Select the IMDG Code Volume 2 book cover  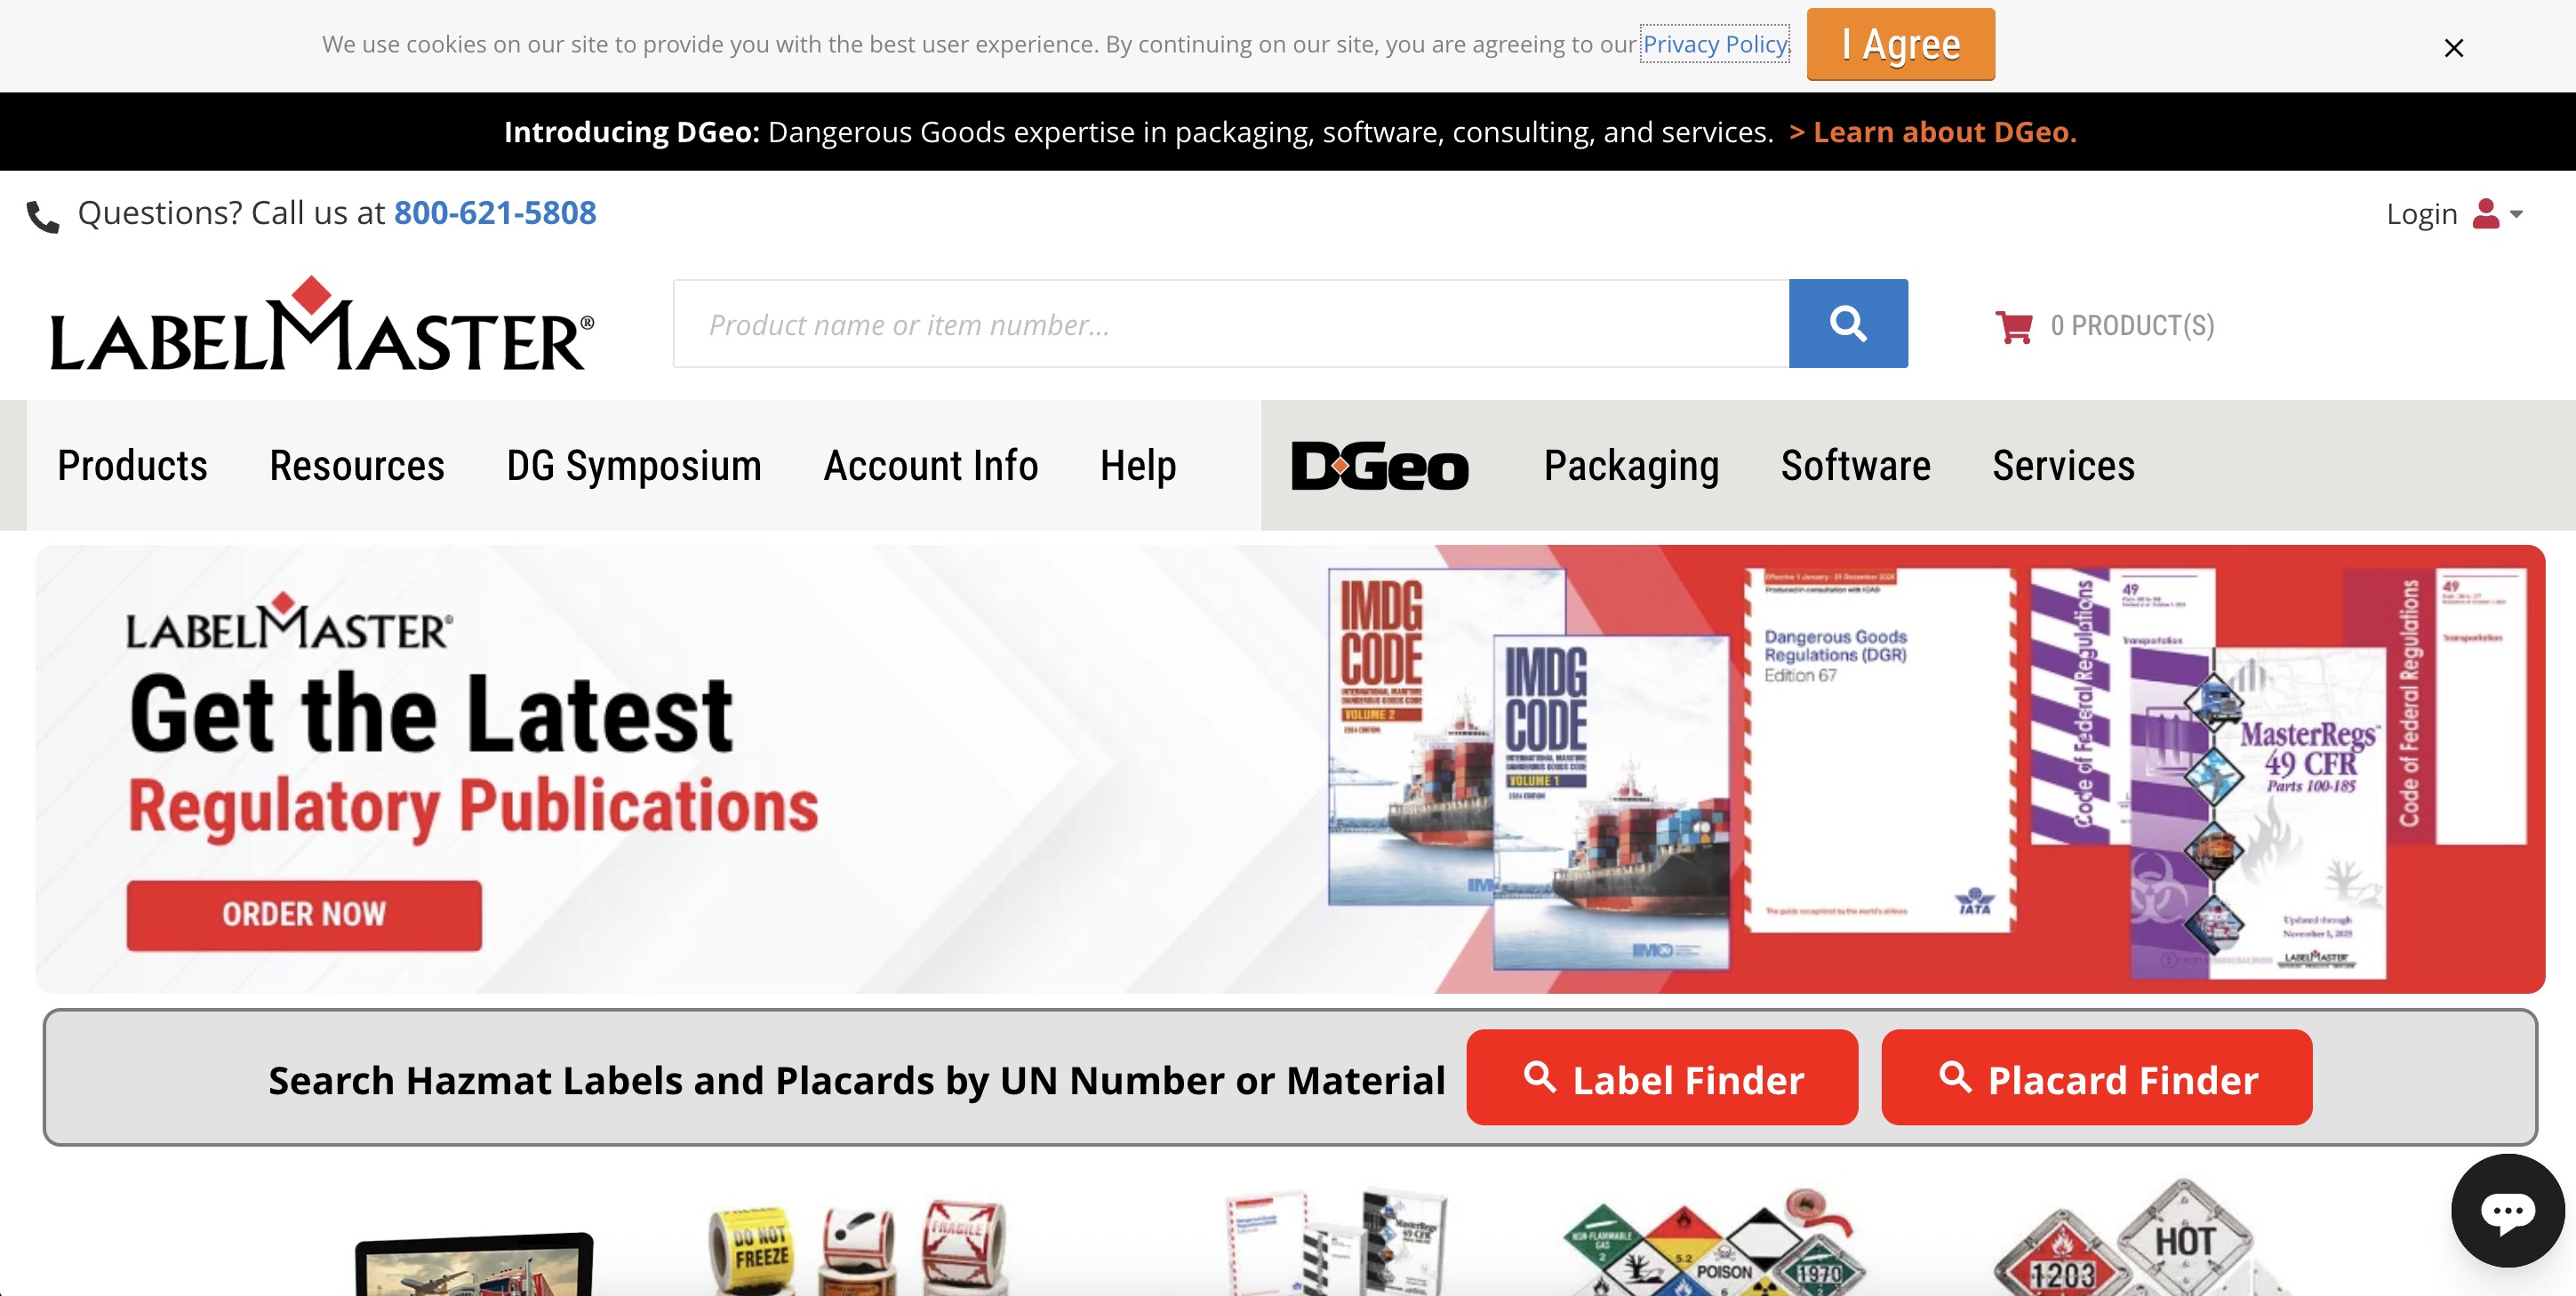point(1410,735)
